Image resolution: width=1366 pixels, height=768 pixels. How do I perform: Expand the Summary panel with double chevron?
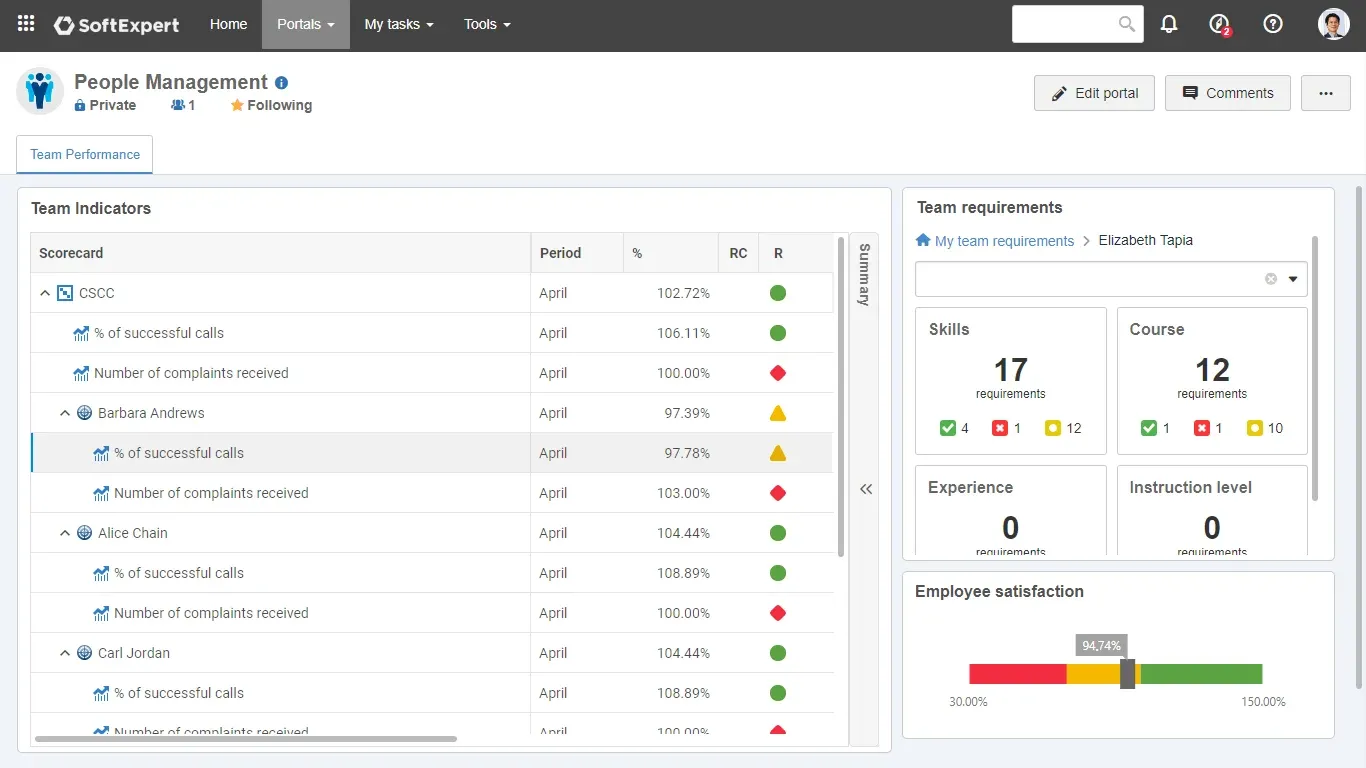[866, 489]
